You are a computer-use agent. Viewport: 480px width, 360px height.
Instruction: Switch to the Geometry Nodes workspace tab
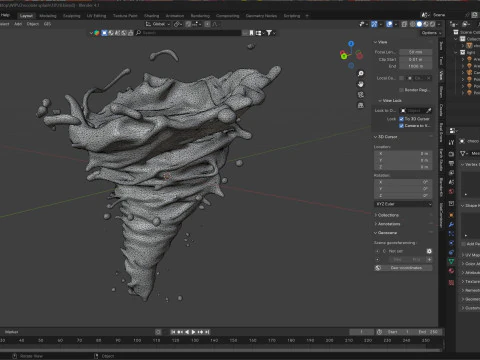point(261,16)
